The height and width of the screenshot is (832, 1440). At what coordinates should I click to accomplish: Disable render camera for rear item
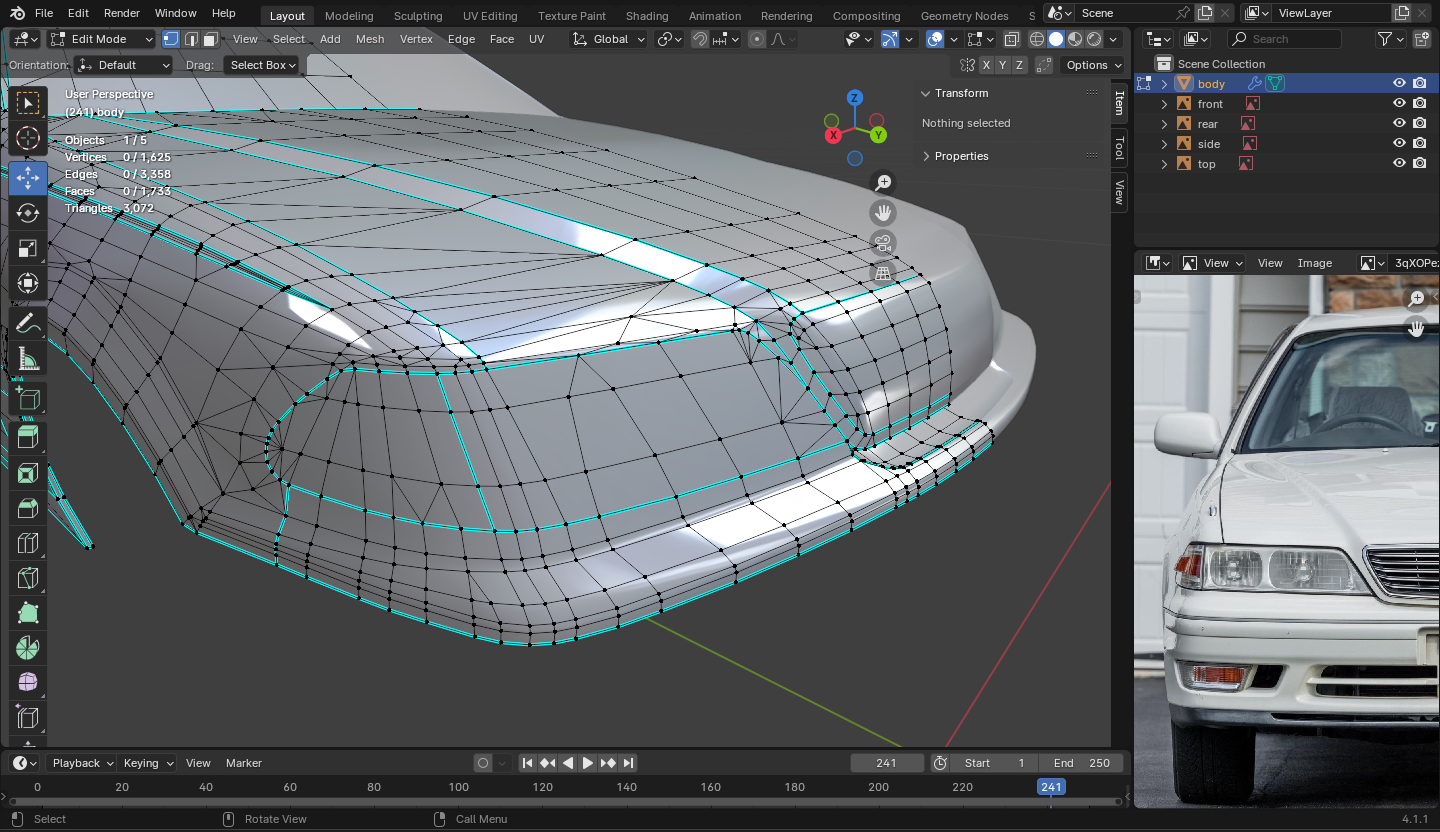(x=1419, y=124)
